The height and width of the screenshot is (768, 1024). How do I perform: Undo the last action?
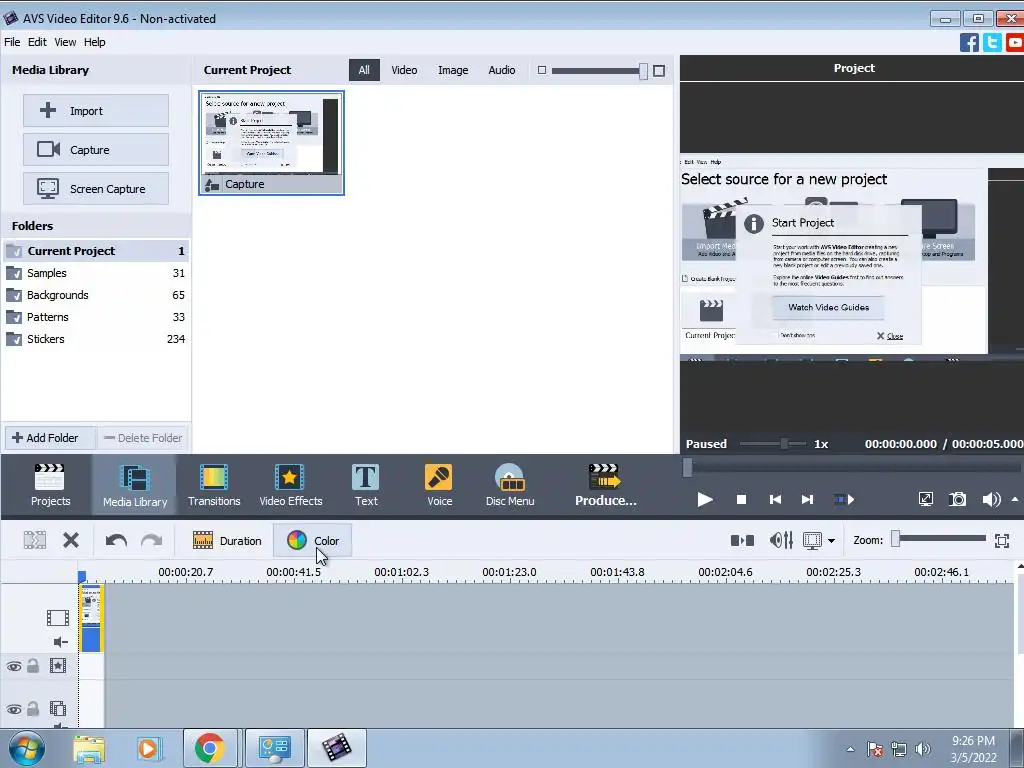[x=116, y=540]
